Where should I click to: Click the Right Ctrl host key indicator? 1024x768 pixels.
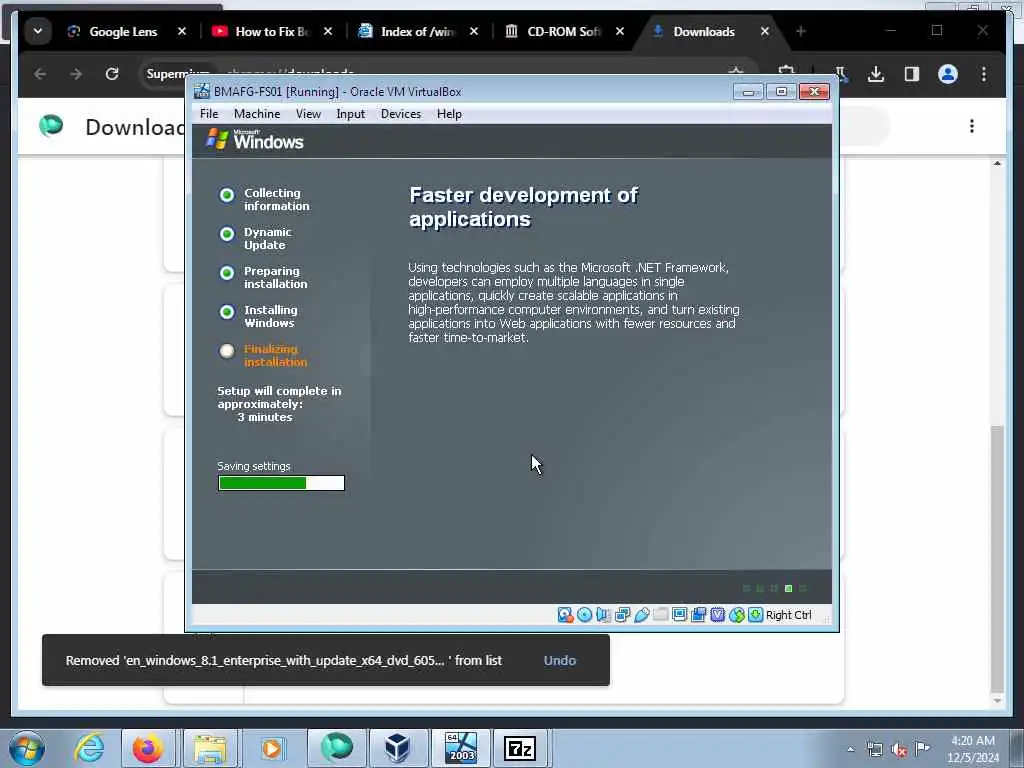(x=788, y=615)
